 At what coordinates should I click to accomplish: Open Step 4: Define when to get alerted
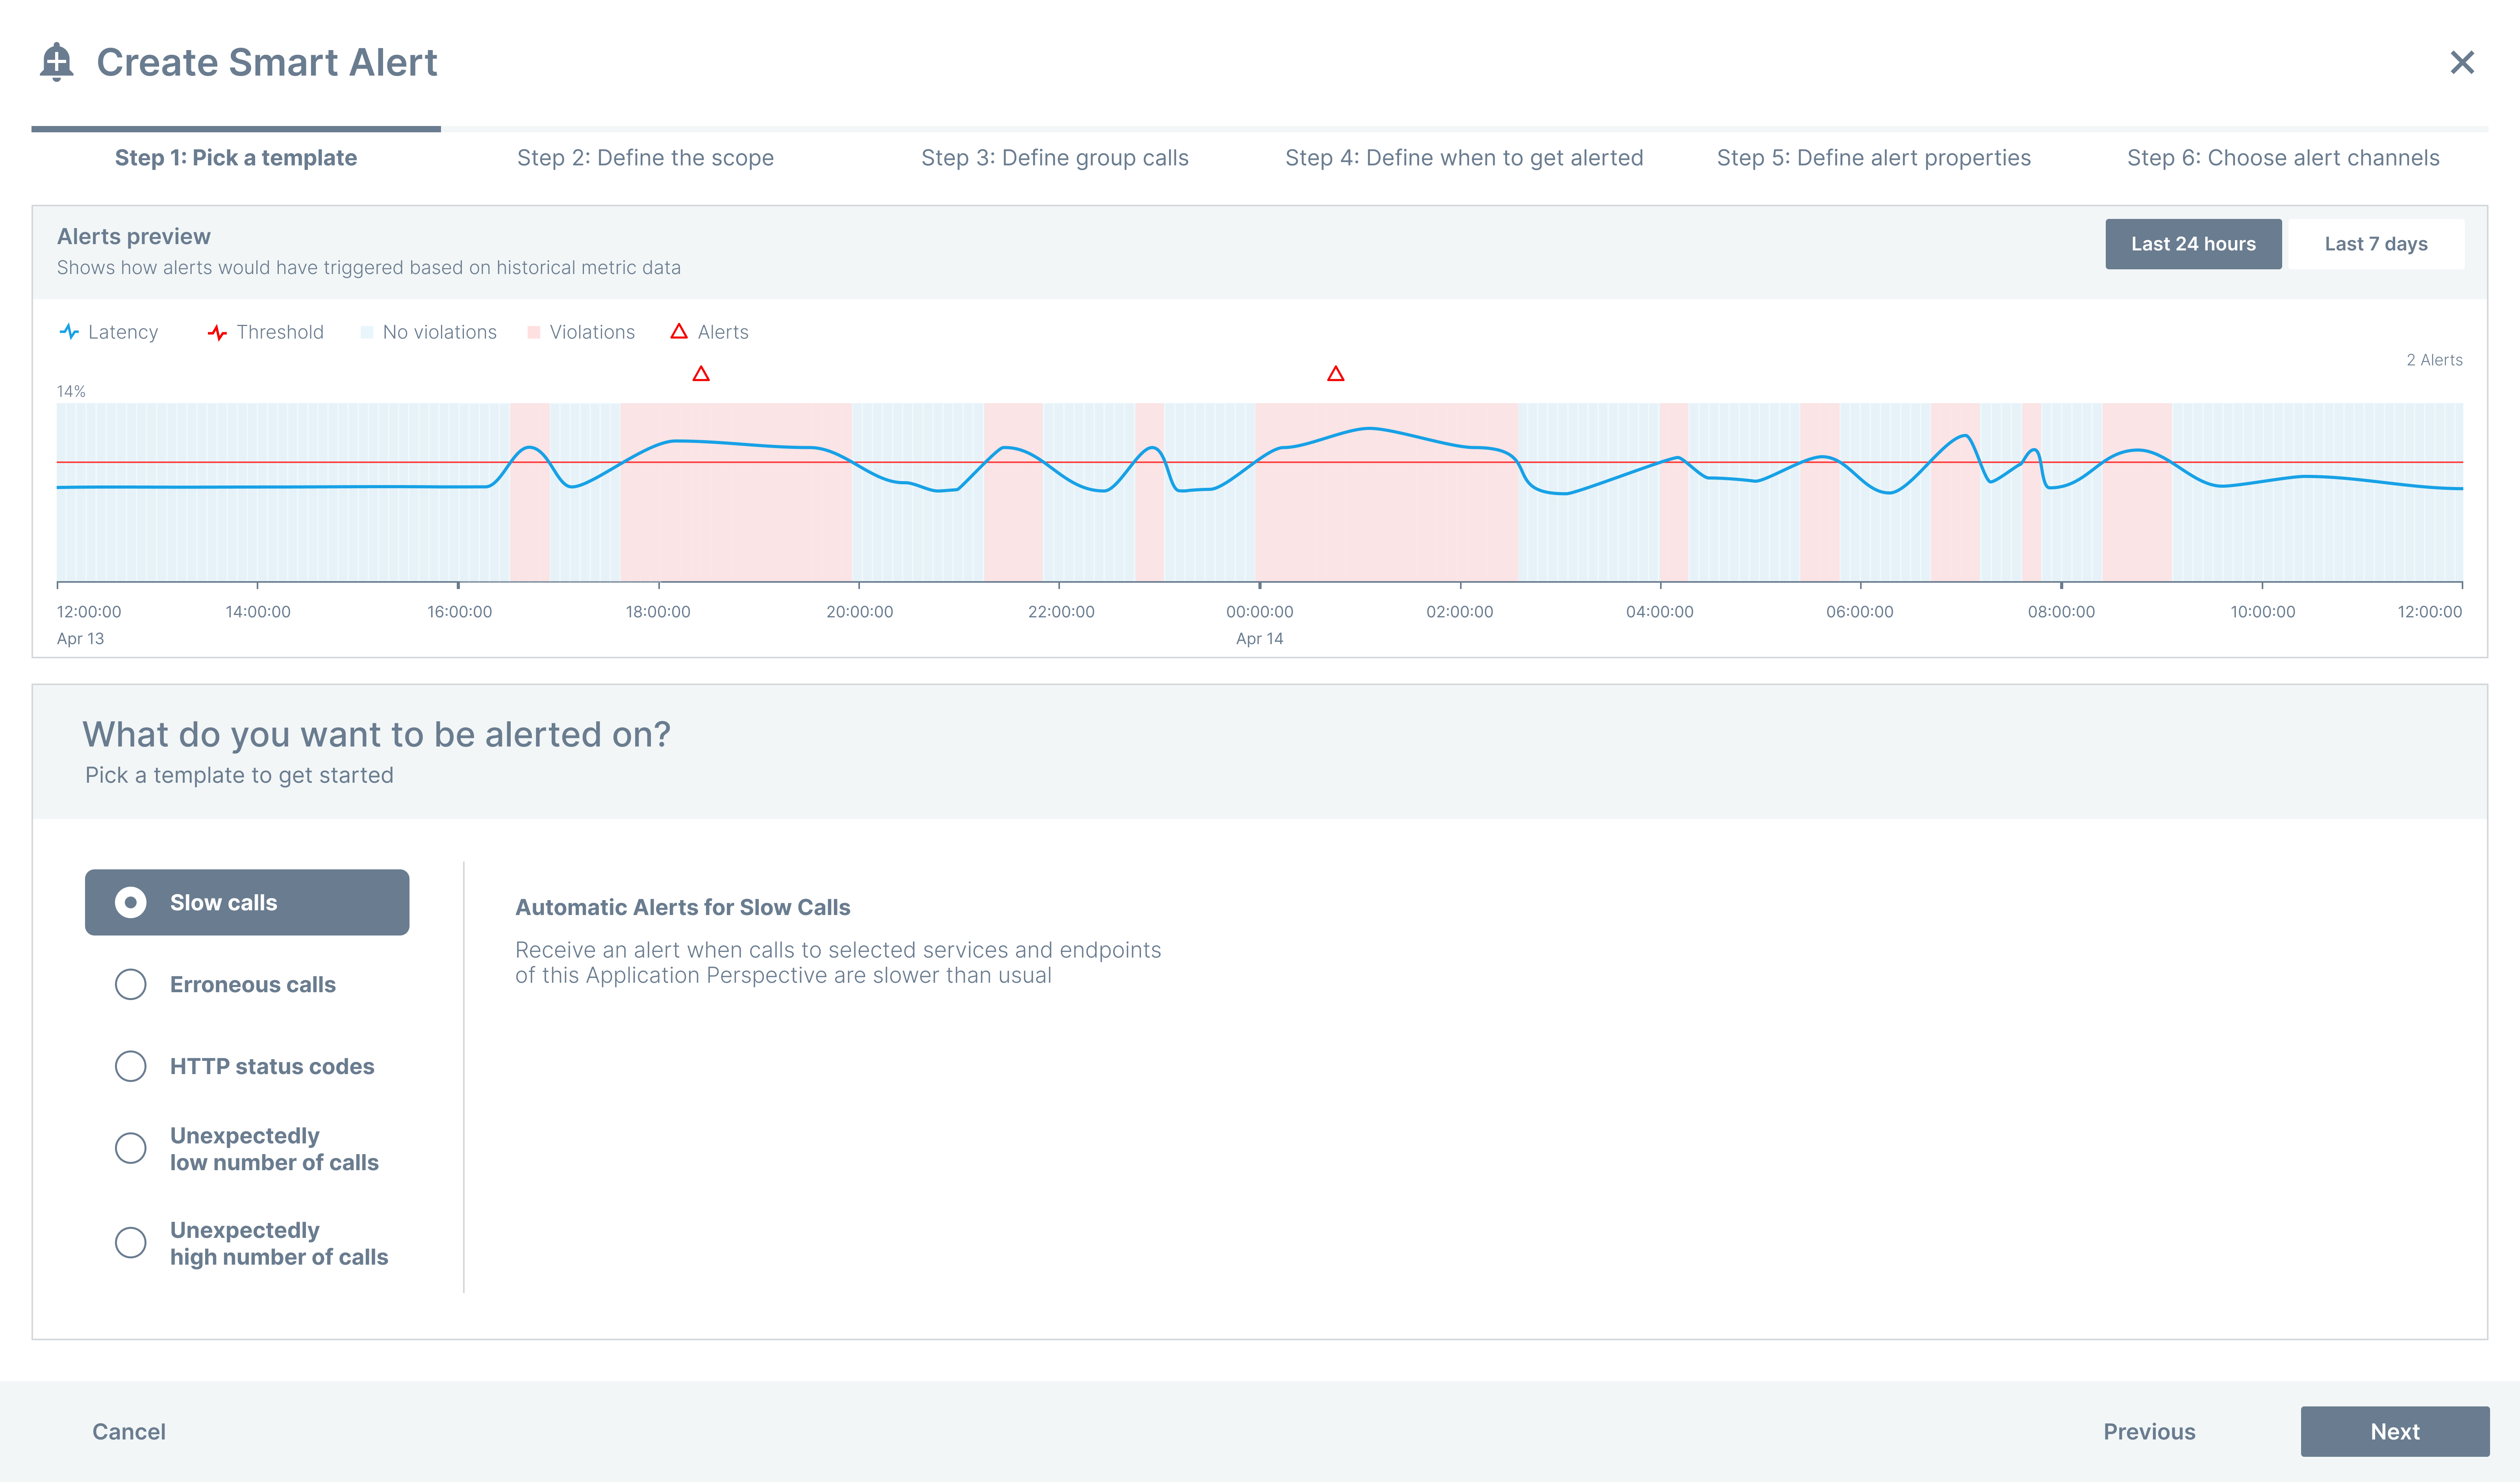tap(1463, 158)
